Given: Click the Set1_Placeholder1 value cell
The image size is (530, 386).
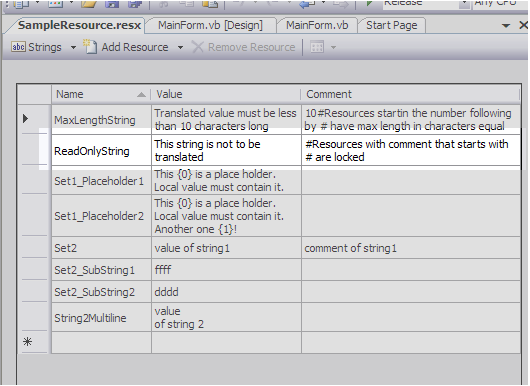Looking at the screenshot, I should 226,180.
